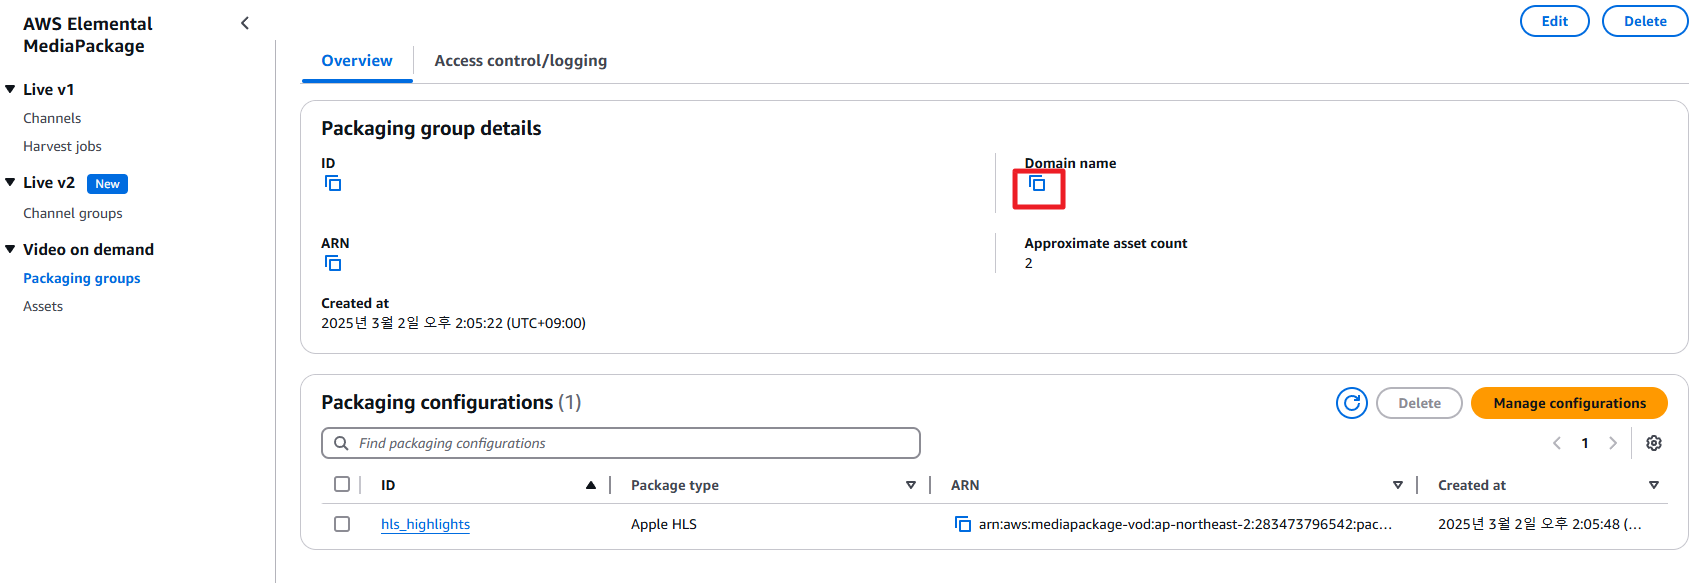This screenshot has width=1699, height=583.
Task: Open the hls_highlights configuration link
Action: click(x=425, y=524)
